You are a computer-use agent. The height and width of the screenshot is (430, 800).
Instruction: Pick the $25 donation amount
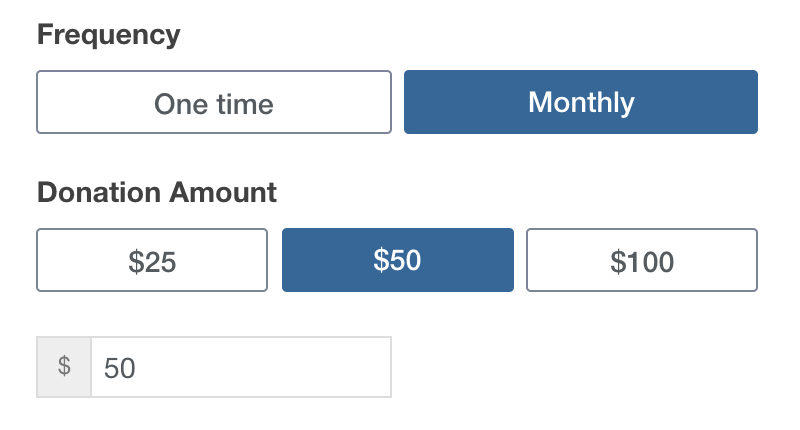coord(152,261)
